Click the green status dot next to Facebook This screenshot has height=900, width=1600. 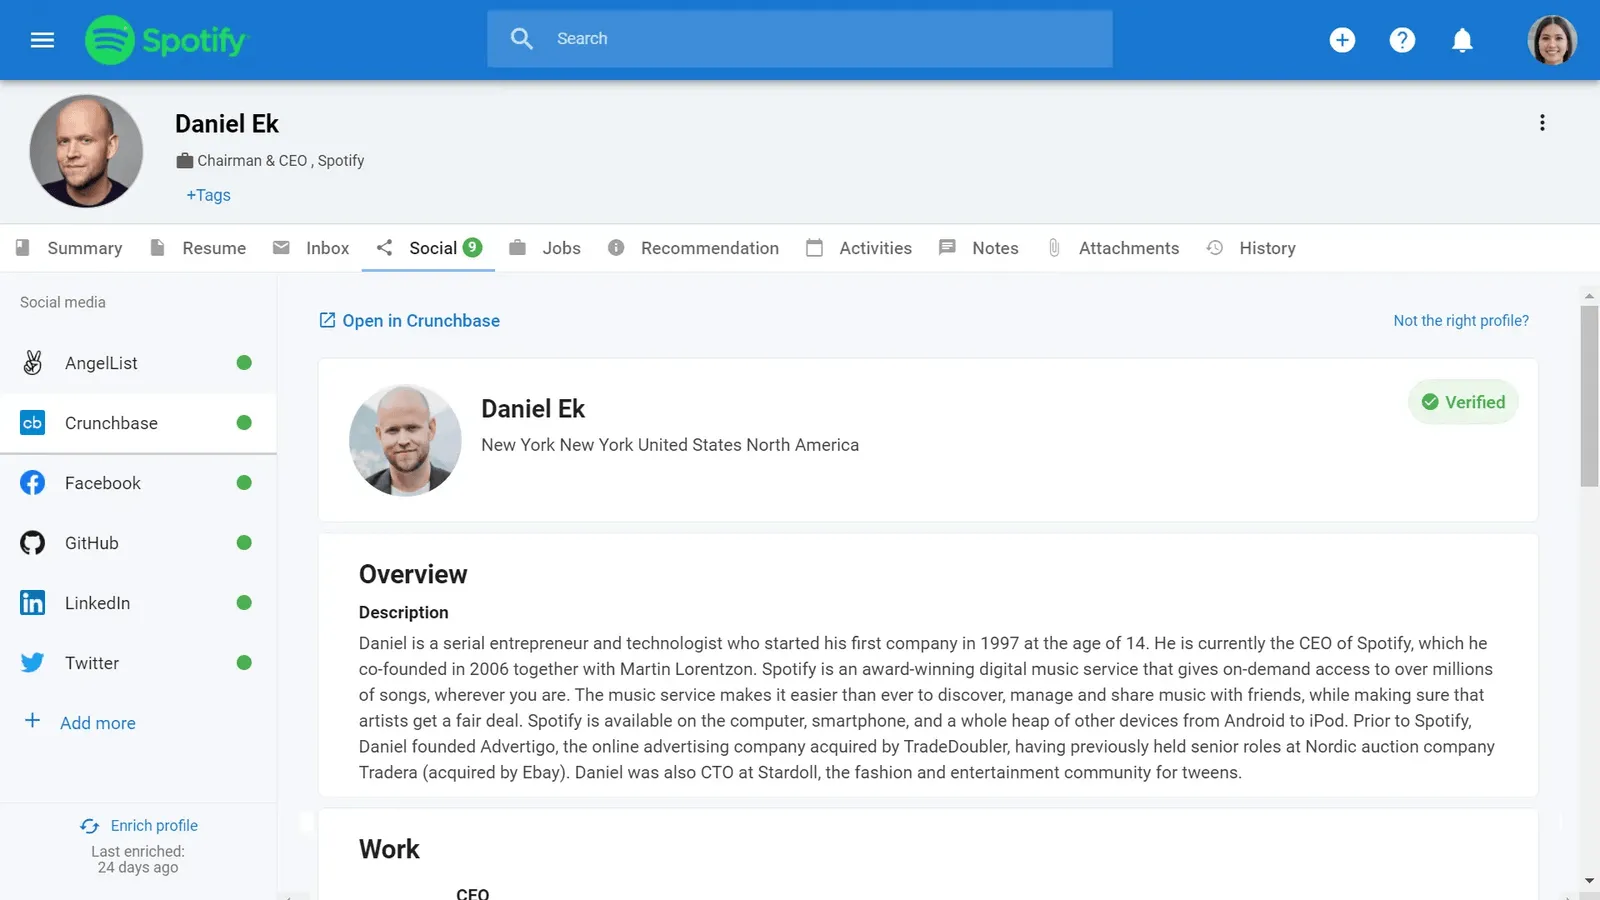tap(244, 482)
